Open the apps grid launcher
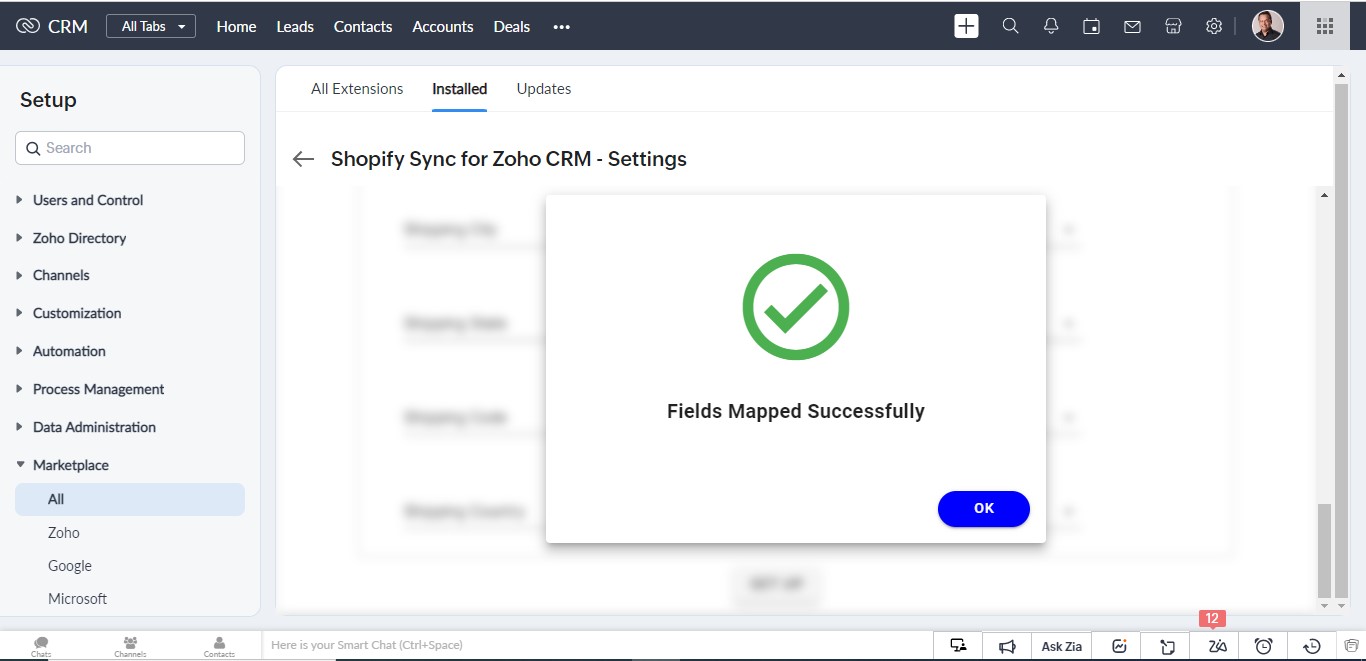The image size is (1366, 661). (1325, 26)
